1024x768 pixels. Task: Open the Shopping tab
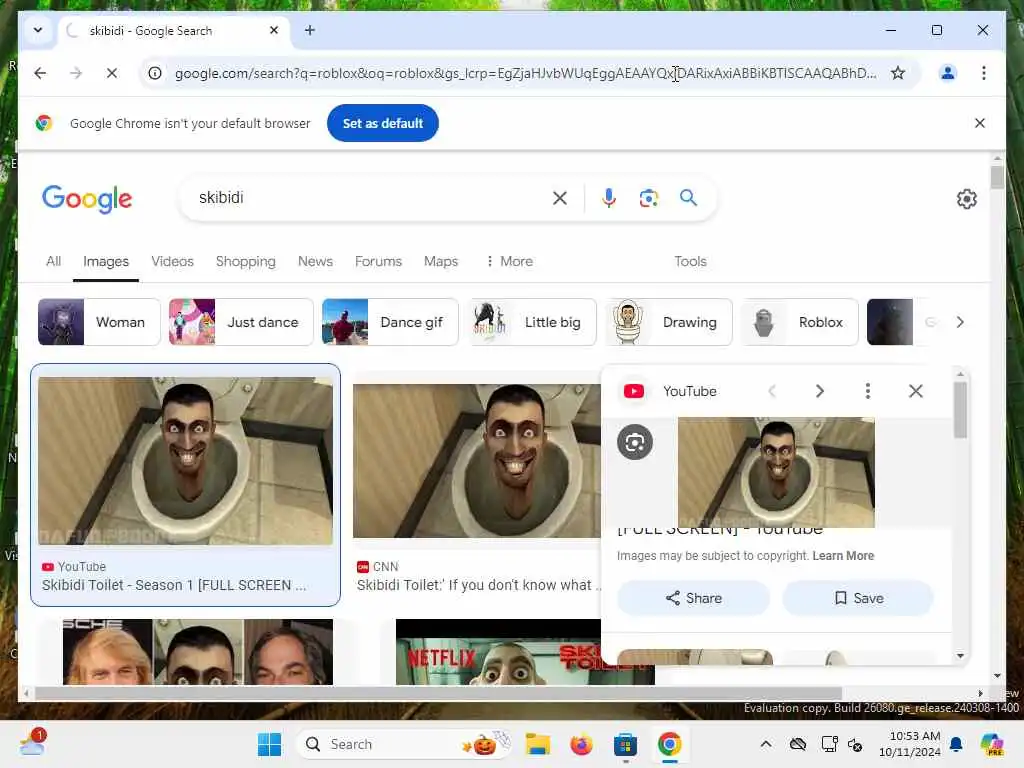click(246, 261)
